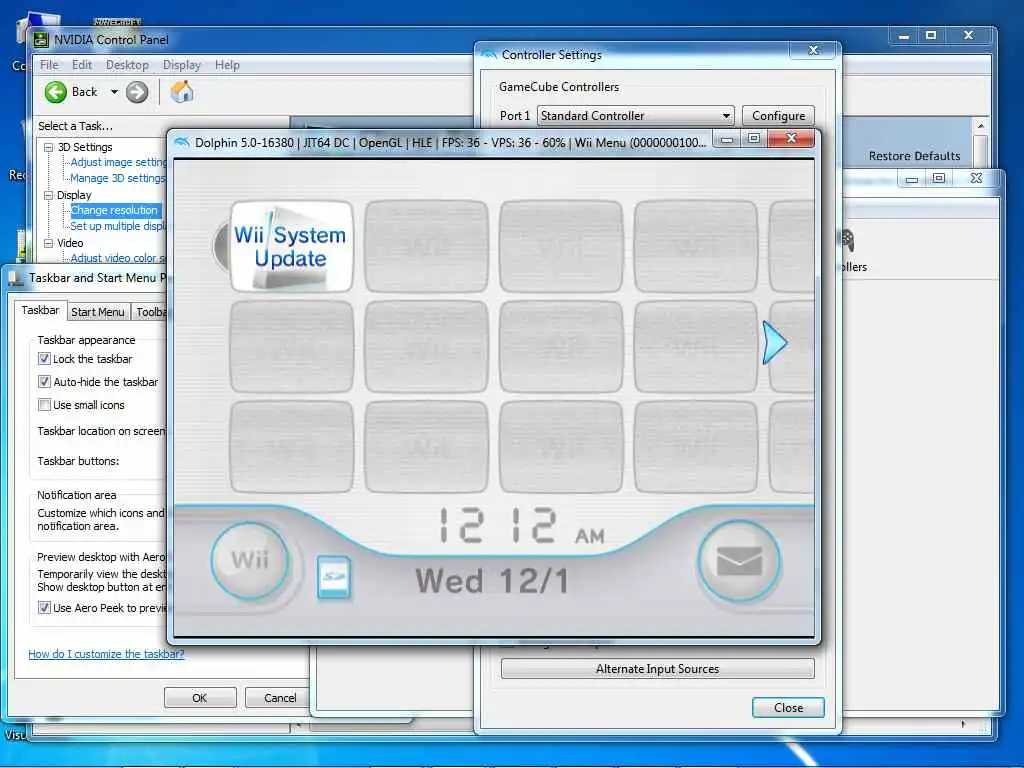This screenshot has height=768, width=1024.
Task: Click GameCube Controllers group label
Action: click(559, 87)
